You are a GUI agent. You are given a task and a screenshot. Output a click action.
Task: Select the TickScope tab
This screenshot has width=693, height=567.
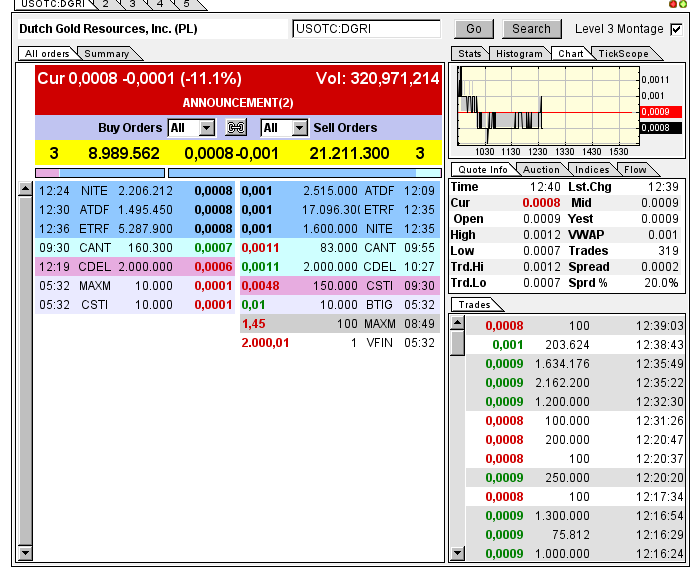[623, 54]
